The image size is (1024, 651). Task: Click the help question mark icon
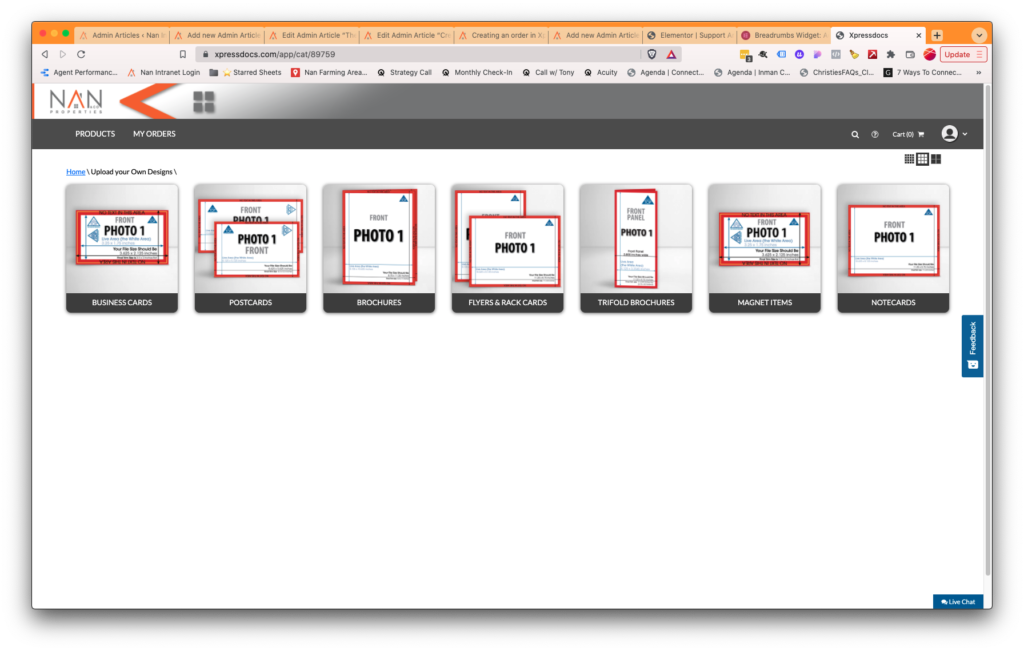point(874,135)
